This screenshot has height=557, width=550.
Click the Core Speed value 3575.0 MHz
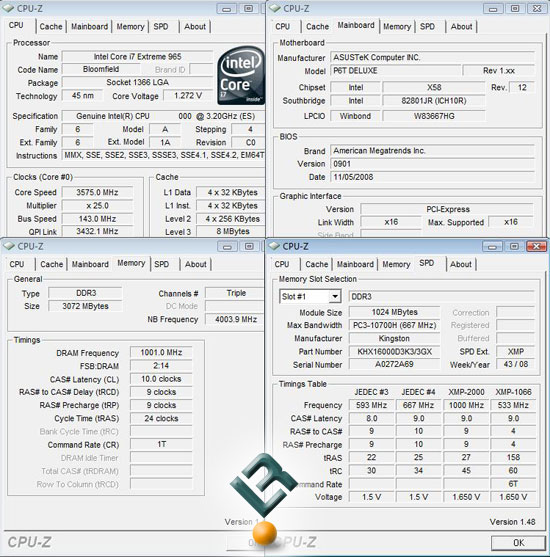click(97, 192)
